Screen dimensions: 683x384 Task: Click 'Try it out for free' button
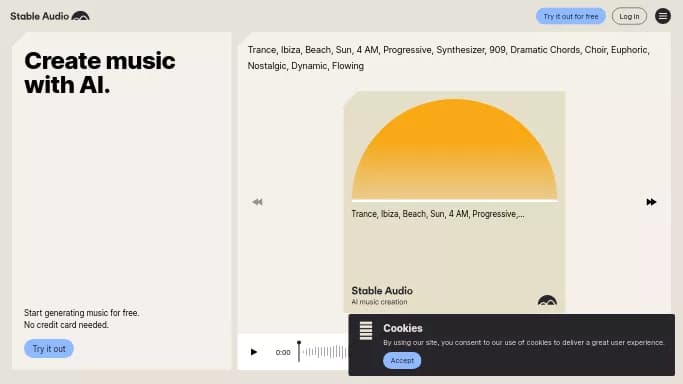(571, 16)
